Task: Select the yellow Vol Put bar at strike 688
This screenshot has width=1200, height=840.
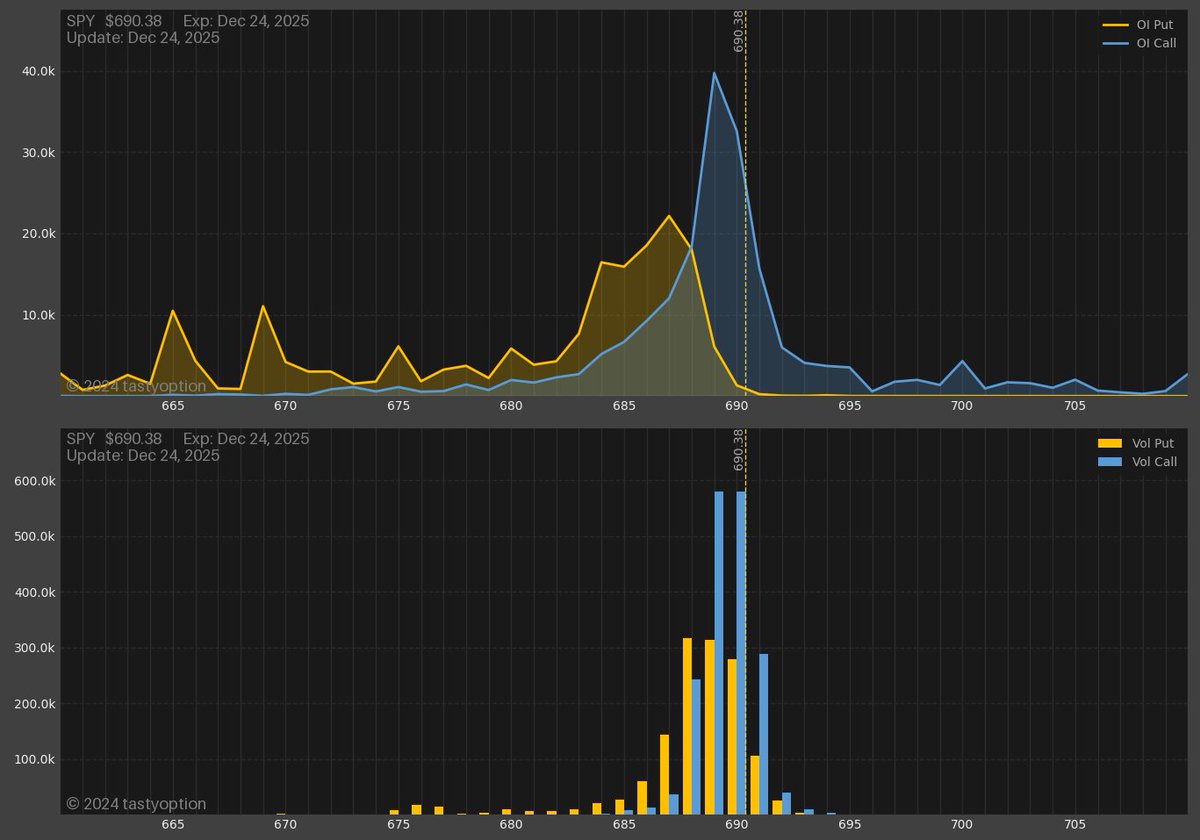Action: (687, 726)
